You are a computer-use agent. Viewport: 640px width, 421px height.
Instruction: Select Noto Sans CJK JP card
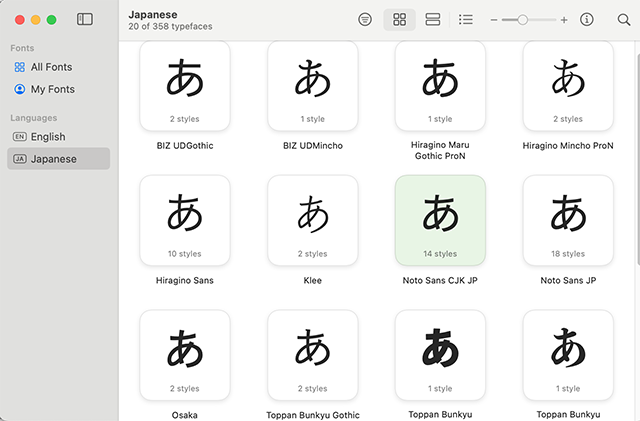440,221
